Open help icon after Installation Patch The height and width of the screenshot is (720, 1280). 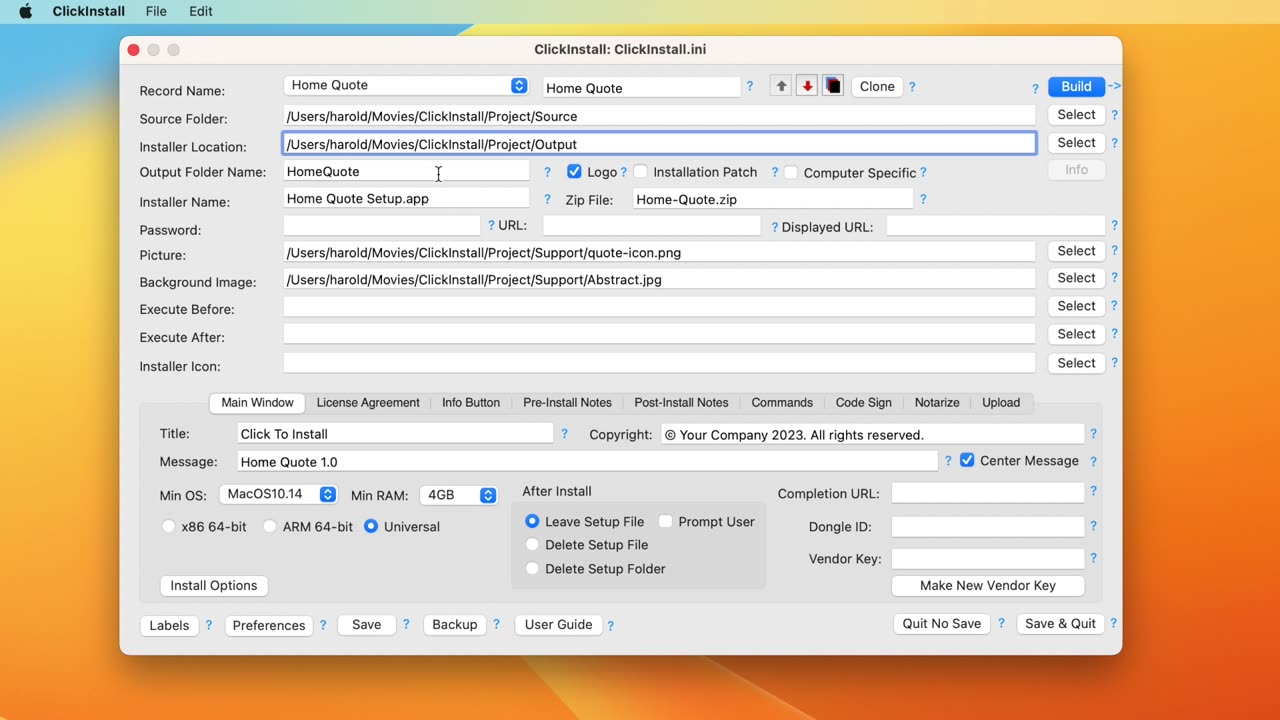tap(774, 172)
